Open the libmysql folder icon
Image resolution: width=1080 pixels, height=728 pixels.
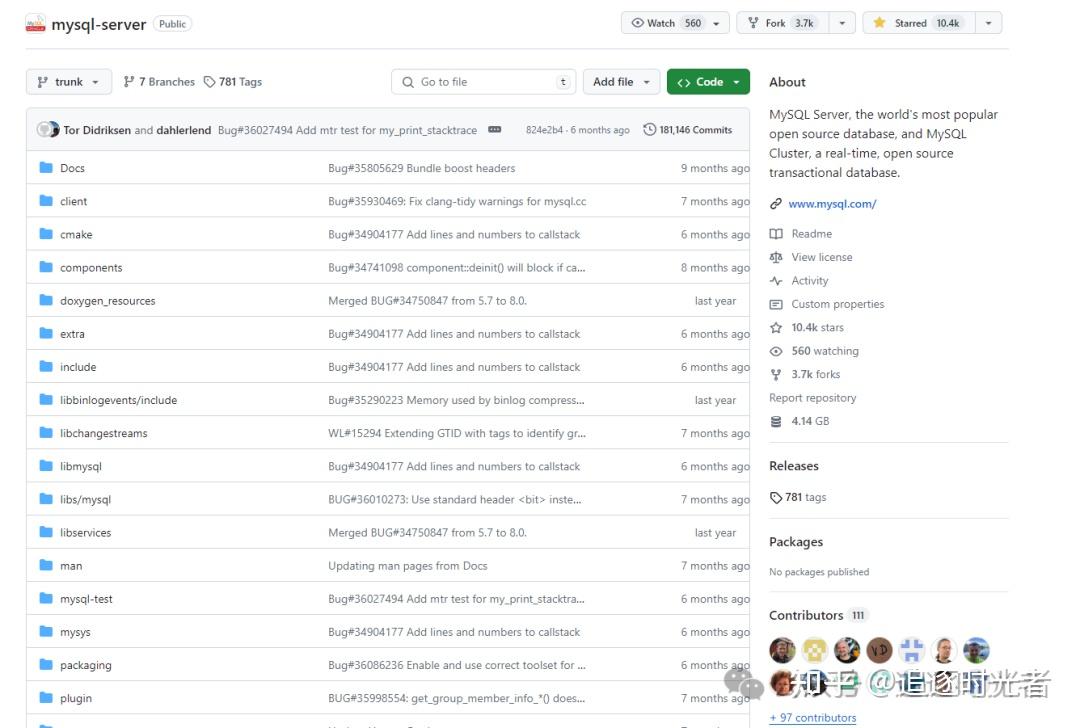point(46,466)
